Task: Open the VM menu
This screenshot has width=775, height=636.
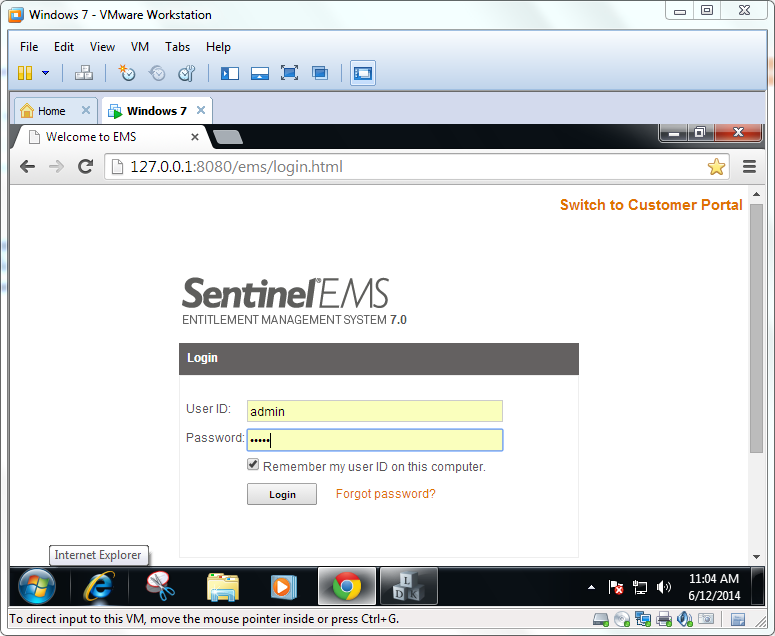Action: [x=140, y=47]
